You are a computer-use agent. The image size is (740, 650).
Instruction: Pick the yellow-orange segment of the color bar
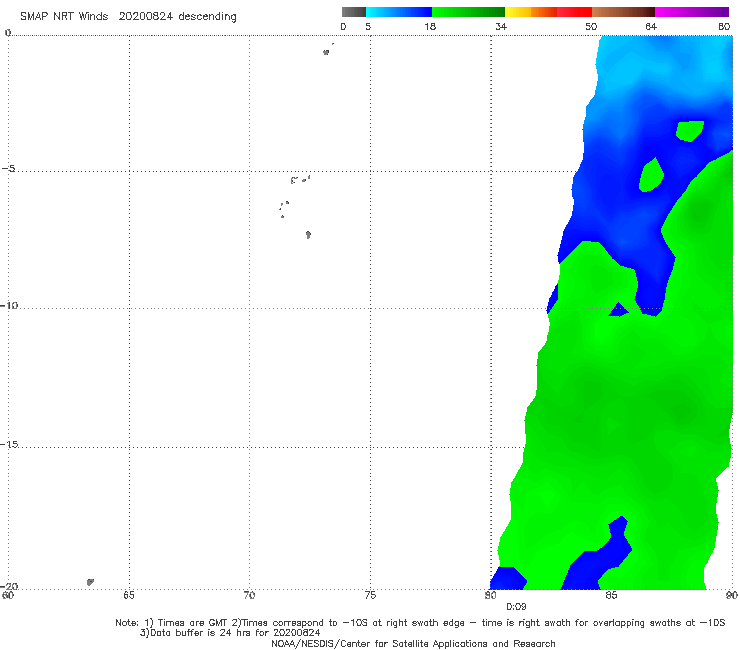click(531, 12)
